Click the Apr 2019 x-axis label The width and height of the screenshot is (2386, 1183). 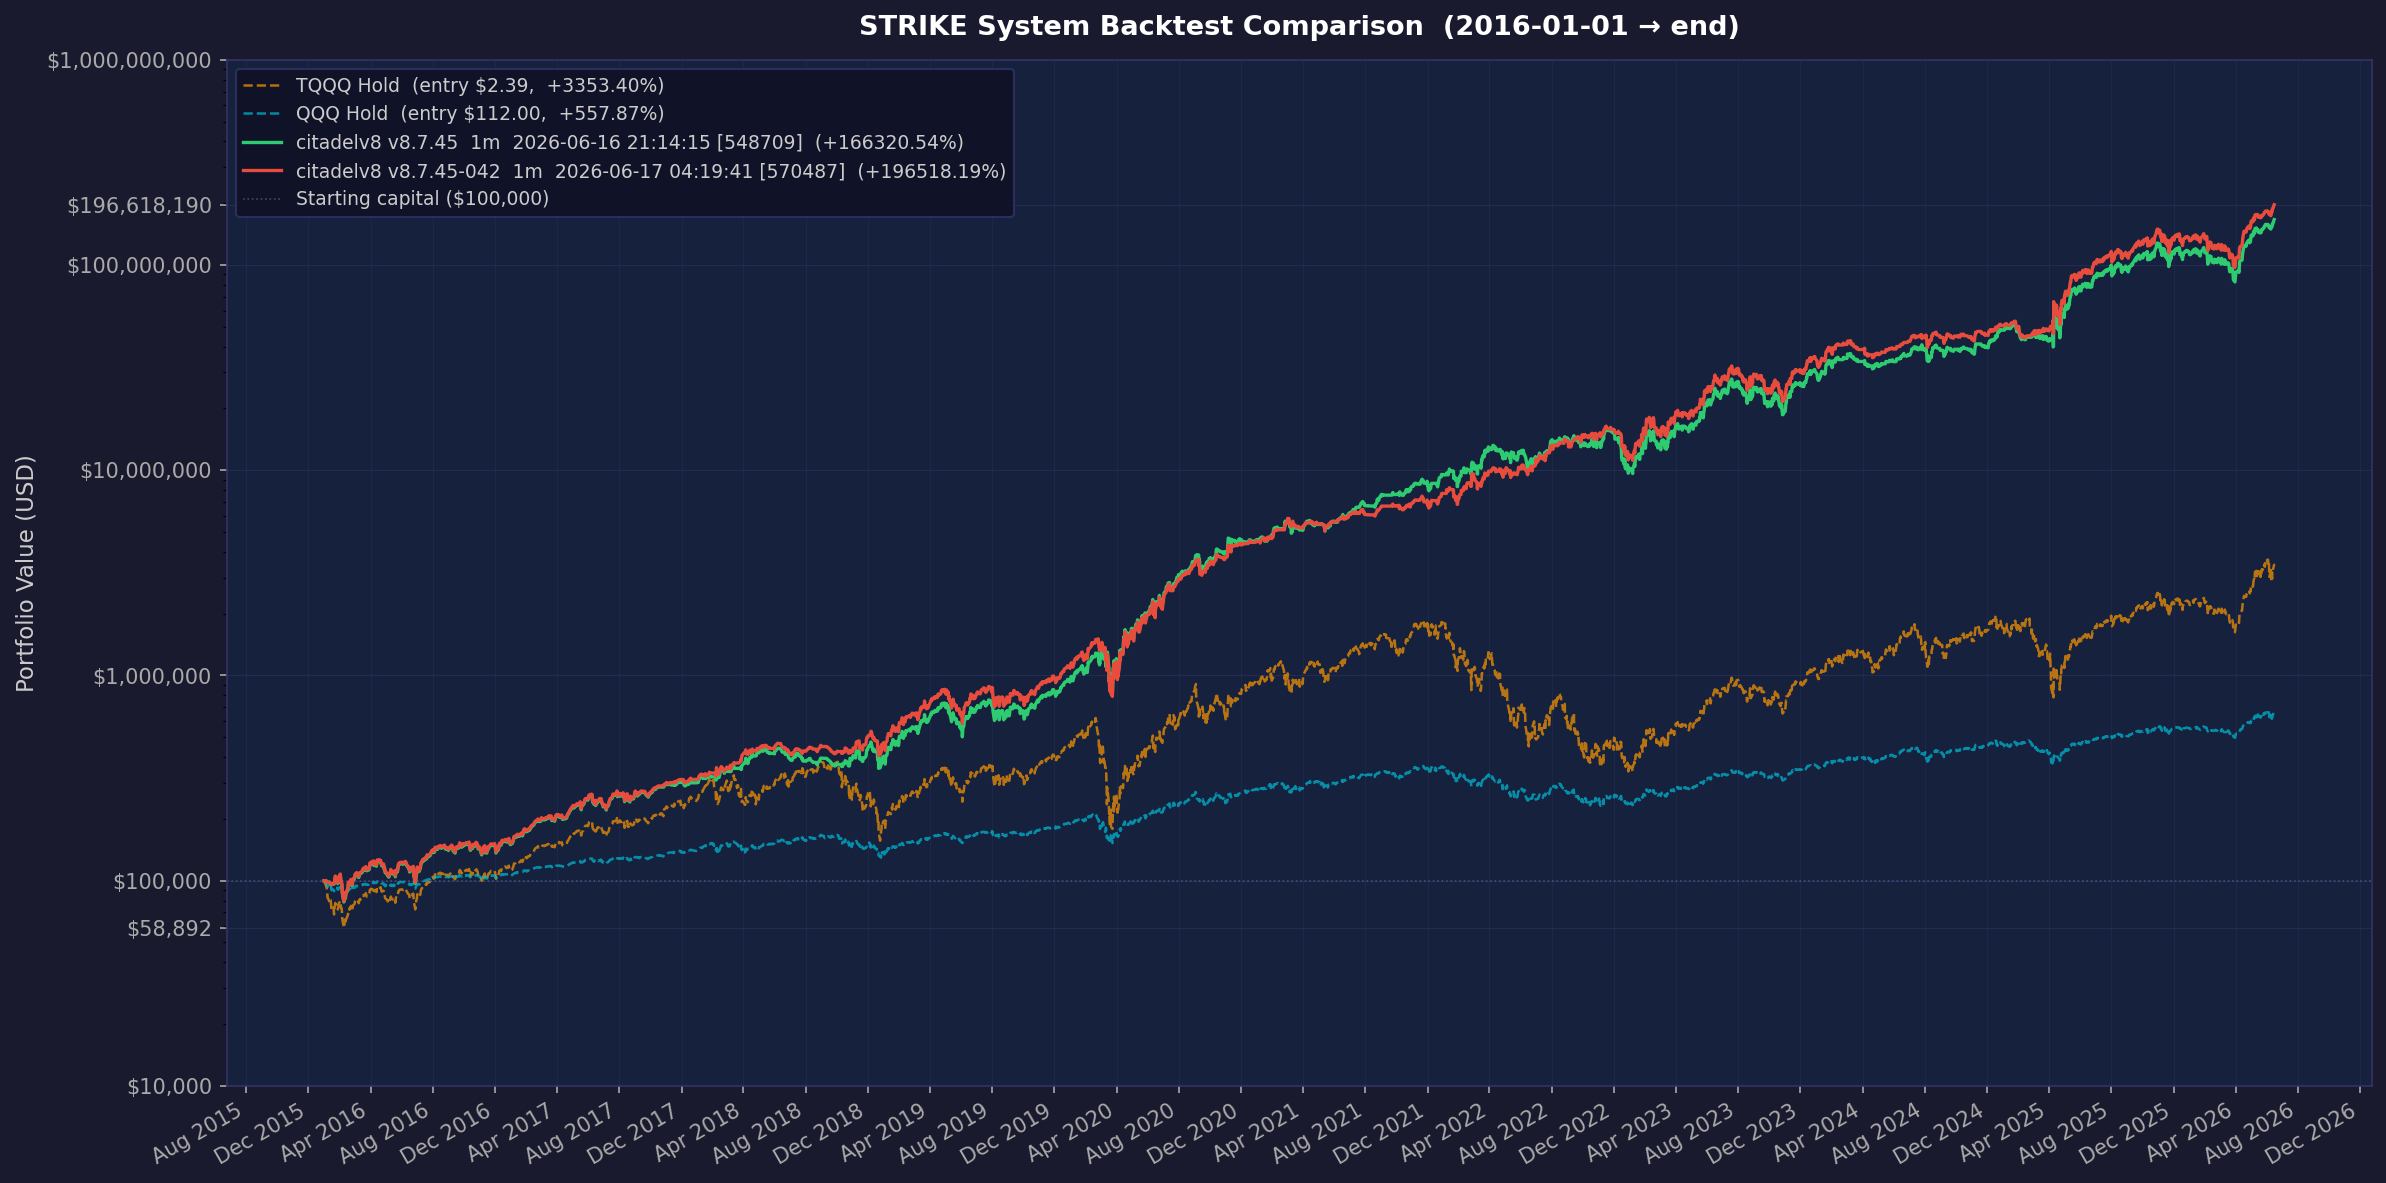[882, 1132]
